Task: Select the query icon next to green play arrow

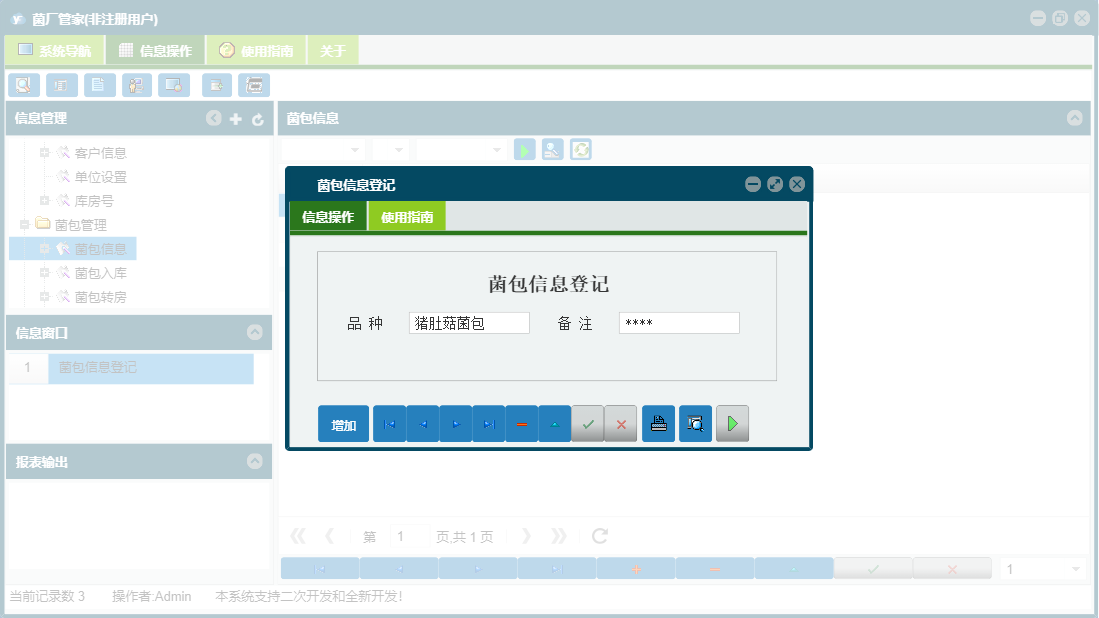Action: pos(552,149)
